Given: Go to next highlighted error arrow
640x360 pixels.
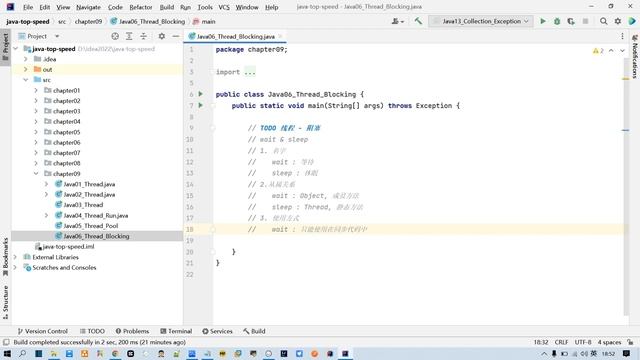Looking at the screenshot, I should (x=622, y=51).
